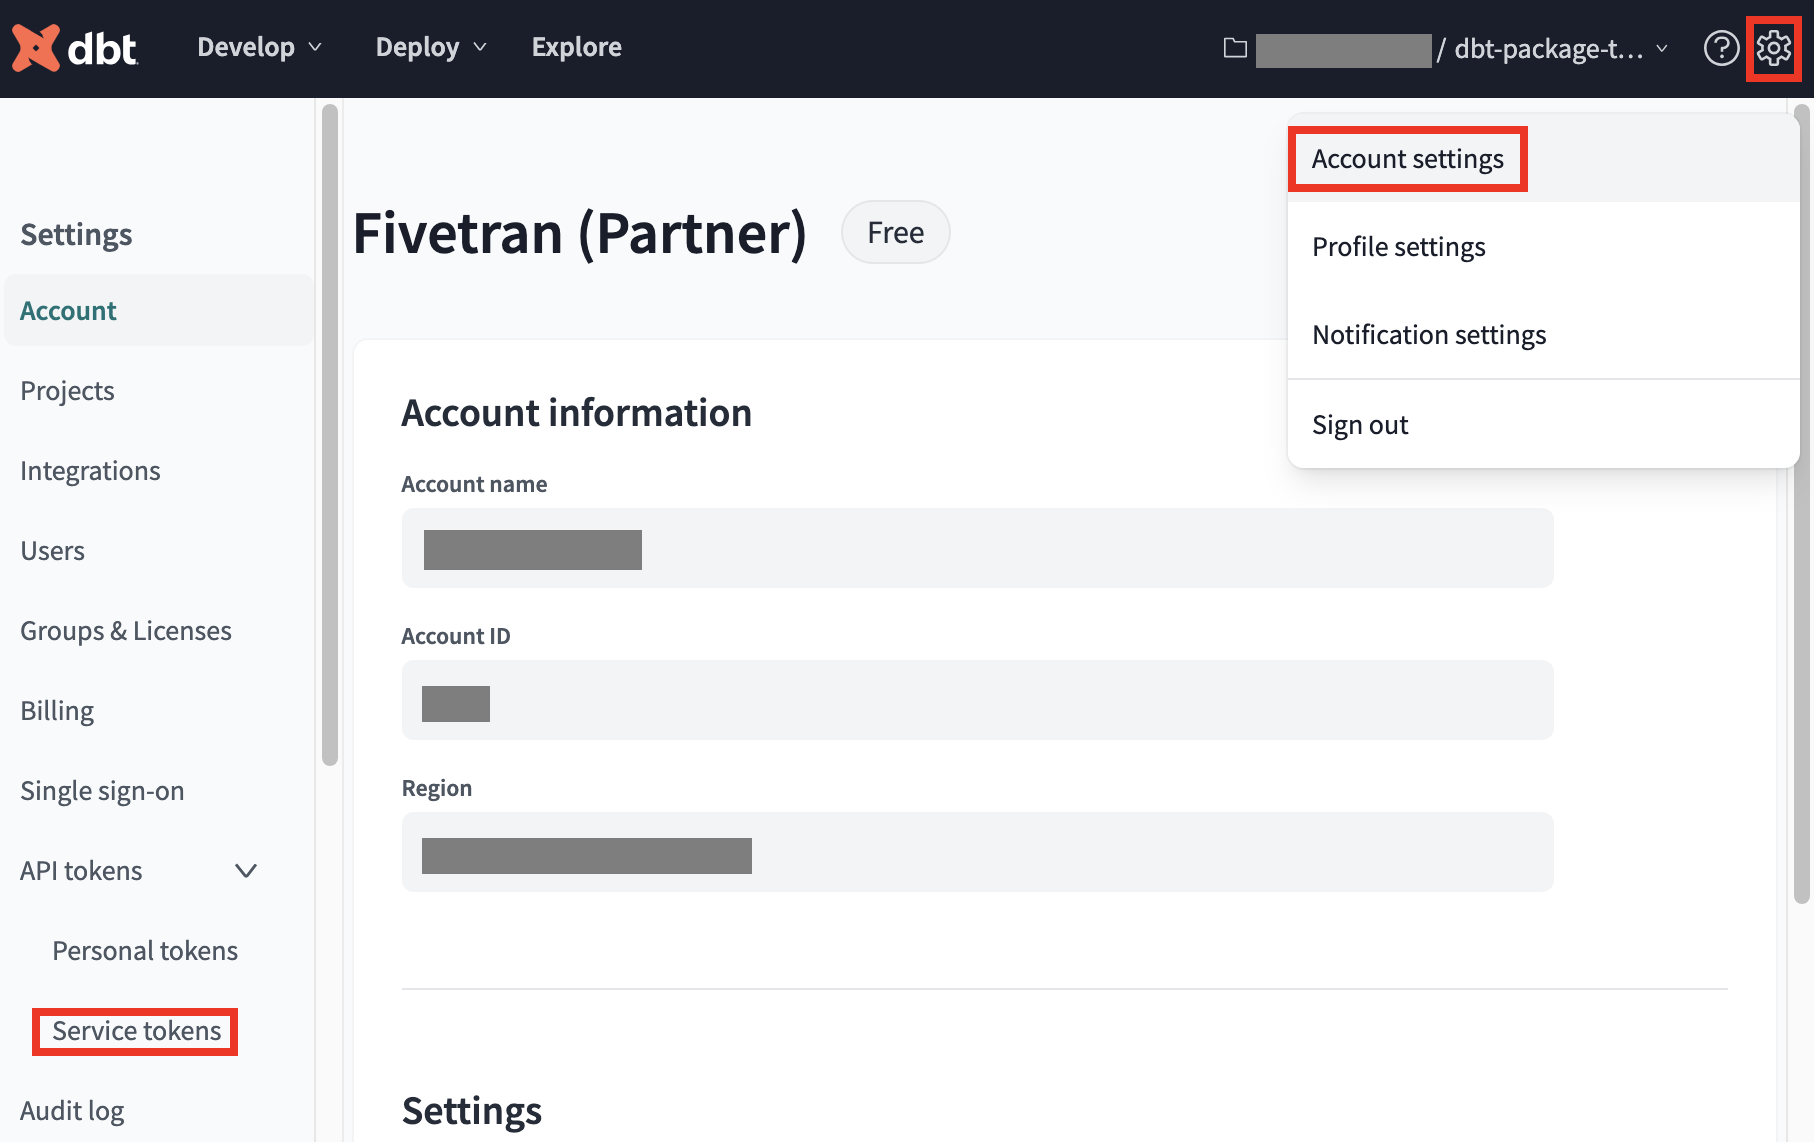Click the Fivetran (Partner) heading

coord(579,232)
